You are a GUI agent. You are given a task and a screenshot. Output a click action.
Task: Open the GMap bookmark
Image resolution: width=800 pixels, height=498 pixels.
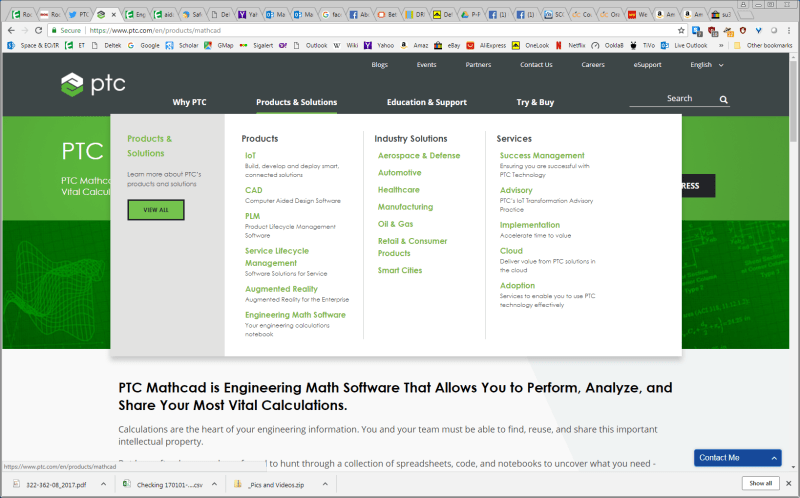[219, 45]
